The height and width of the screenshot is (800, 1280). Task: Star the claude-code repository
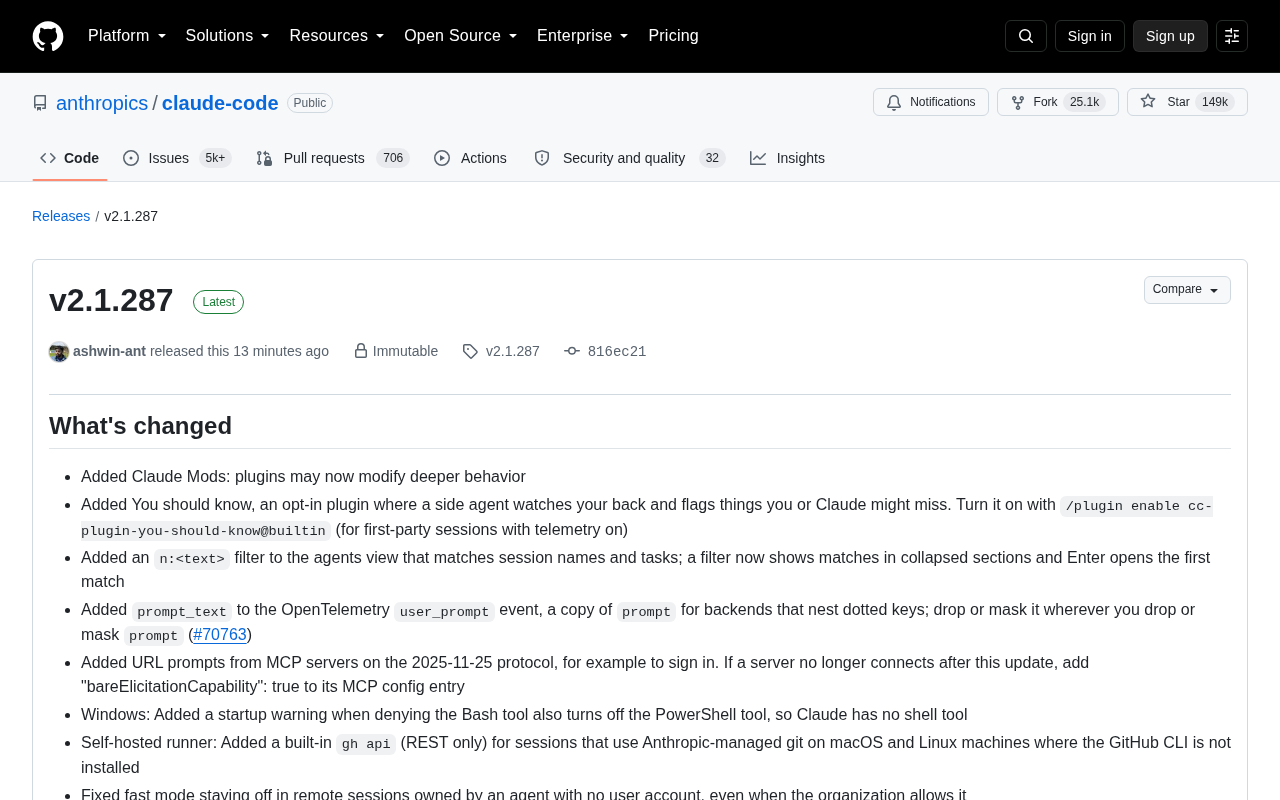click(x=1187, y=102)
